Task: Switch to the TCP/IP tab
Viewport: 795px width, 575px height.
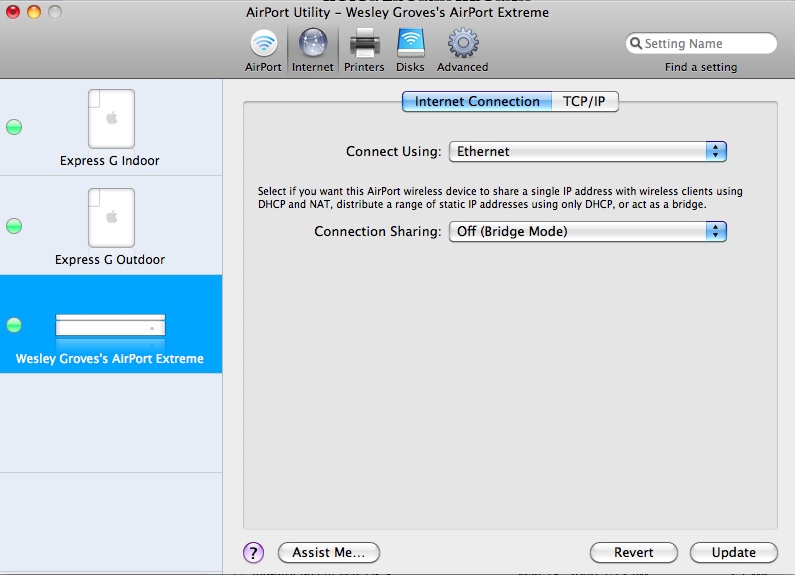Action: [x=585, y=101]
